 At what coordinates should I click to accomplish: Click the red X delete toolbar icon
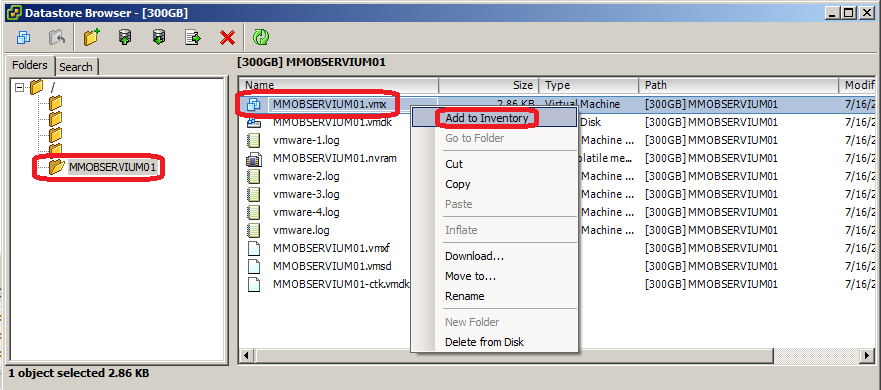coord(227,38)
